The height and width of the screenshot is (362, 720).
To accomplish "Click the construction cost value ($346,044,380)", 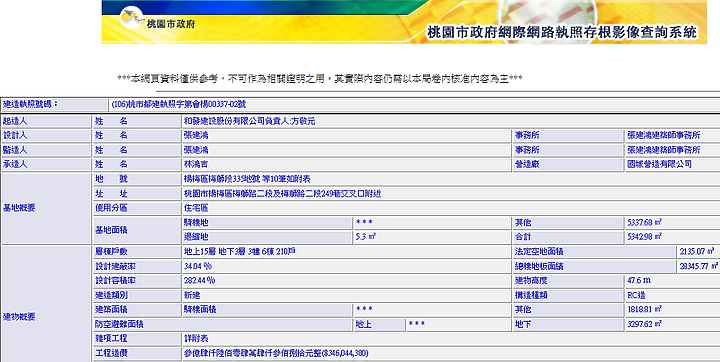I will pos(276,353).
